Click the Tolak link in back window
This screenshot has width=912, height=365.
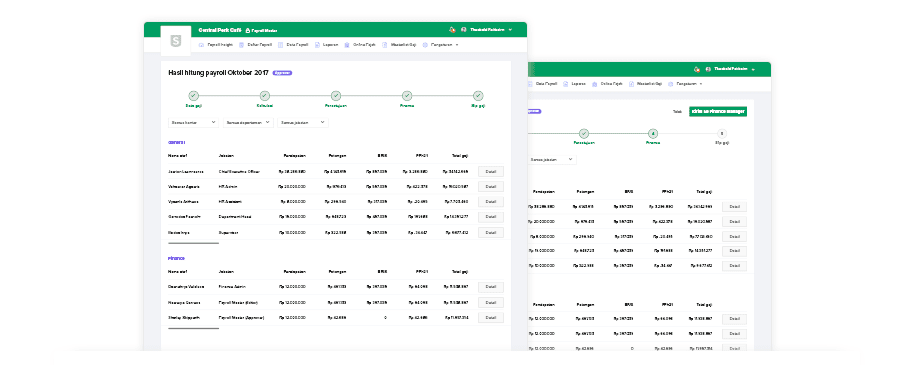click(677, 111)
